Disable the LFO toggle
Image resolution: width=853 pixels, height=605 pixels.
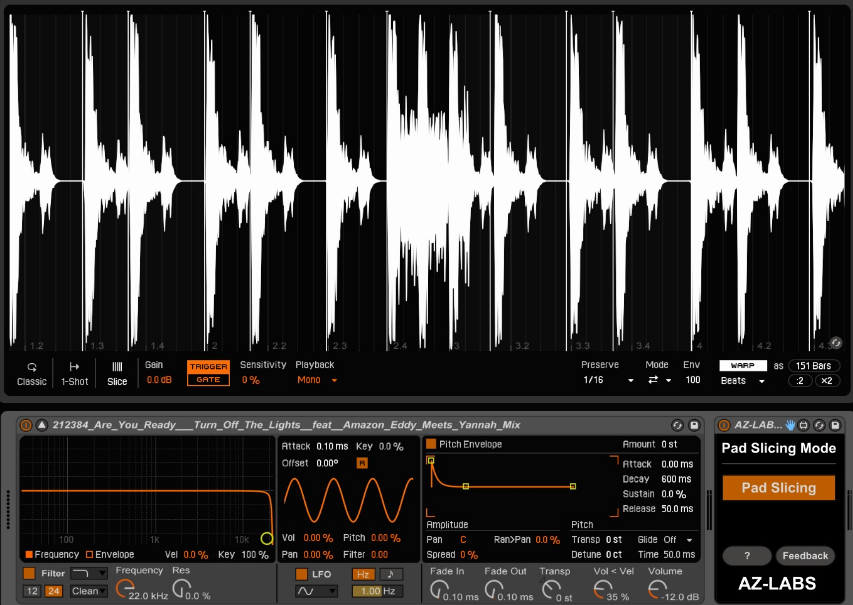coord(301,574)
